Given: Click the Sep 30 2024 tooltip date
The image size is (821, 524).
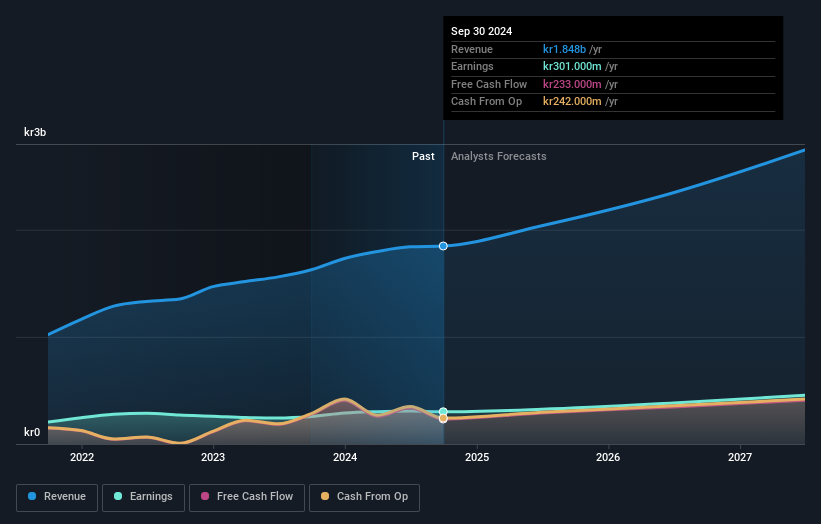Looking at the screenshot, I should pyautogui.click(x=482, y=31).
